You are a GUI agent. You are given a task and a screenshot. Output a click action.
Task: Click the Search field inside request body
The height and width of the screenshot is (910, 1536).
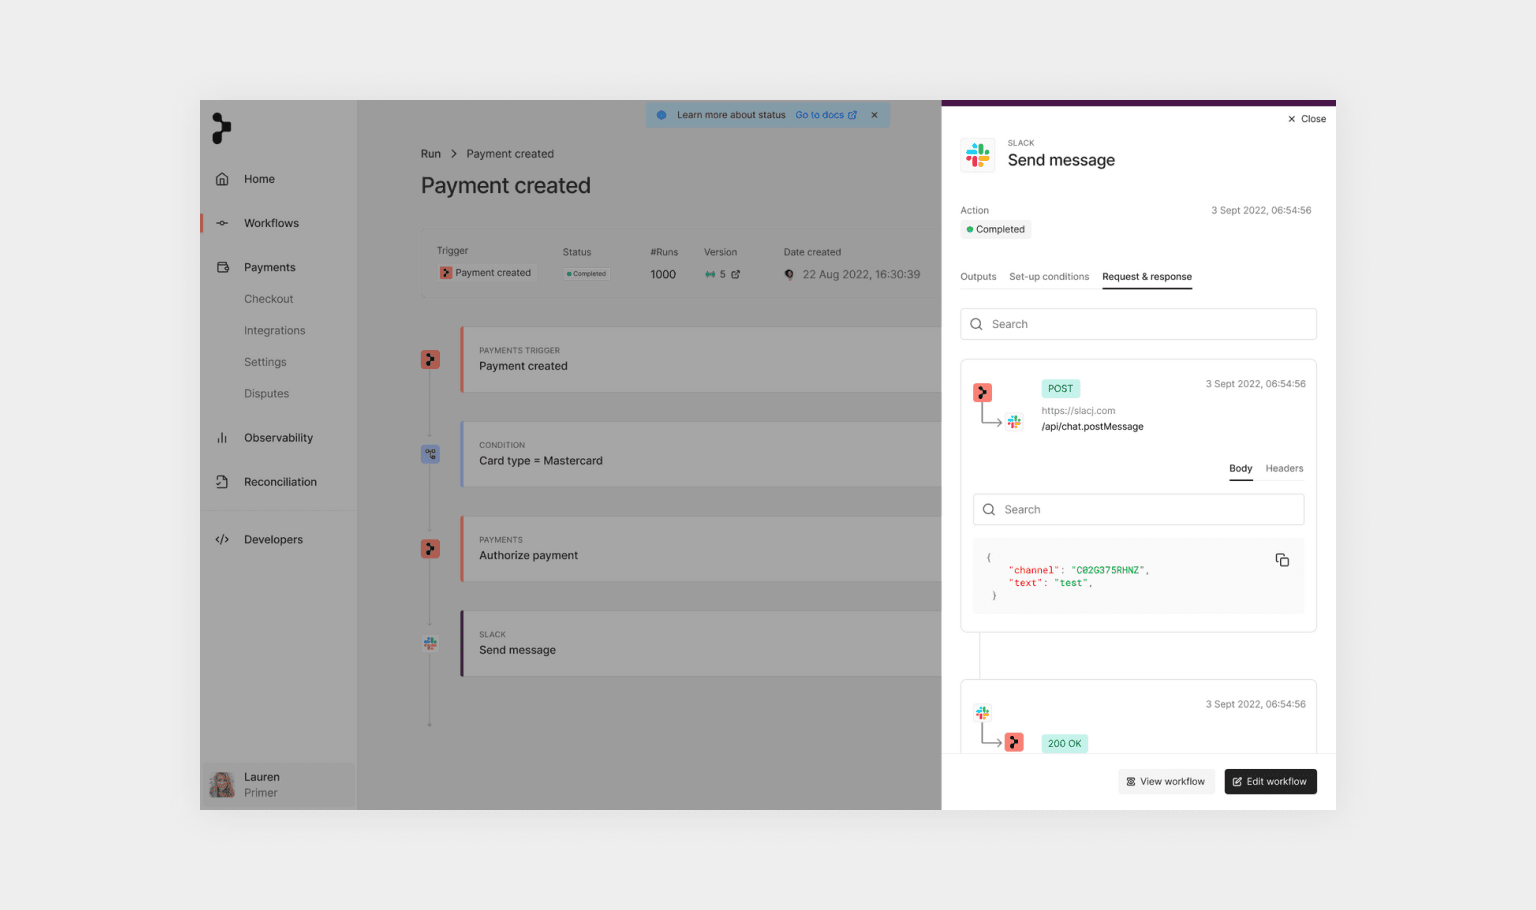1138,510
